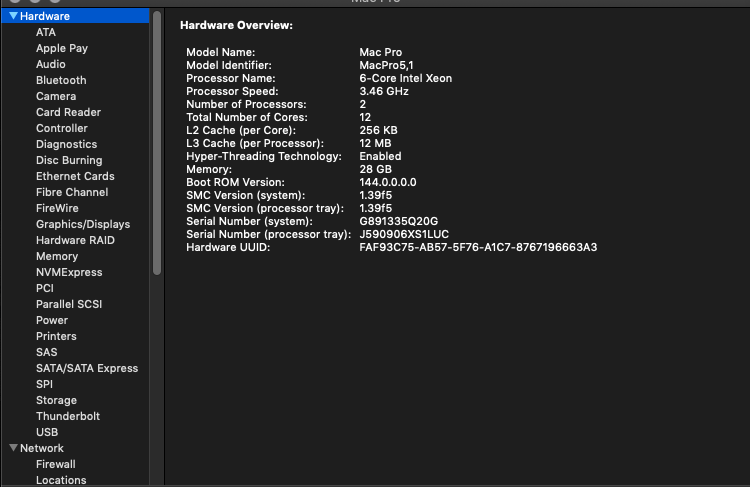Click the system serial number G891335Q20G
The height and width of the screenshot is (487, 750).
(398, 221)
